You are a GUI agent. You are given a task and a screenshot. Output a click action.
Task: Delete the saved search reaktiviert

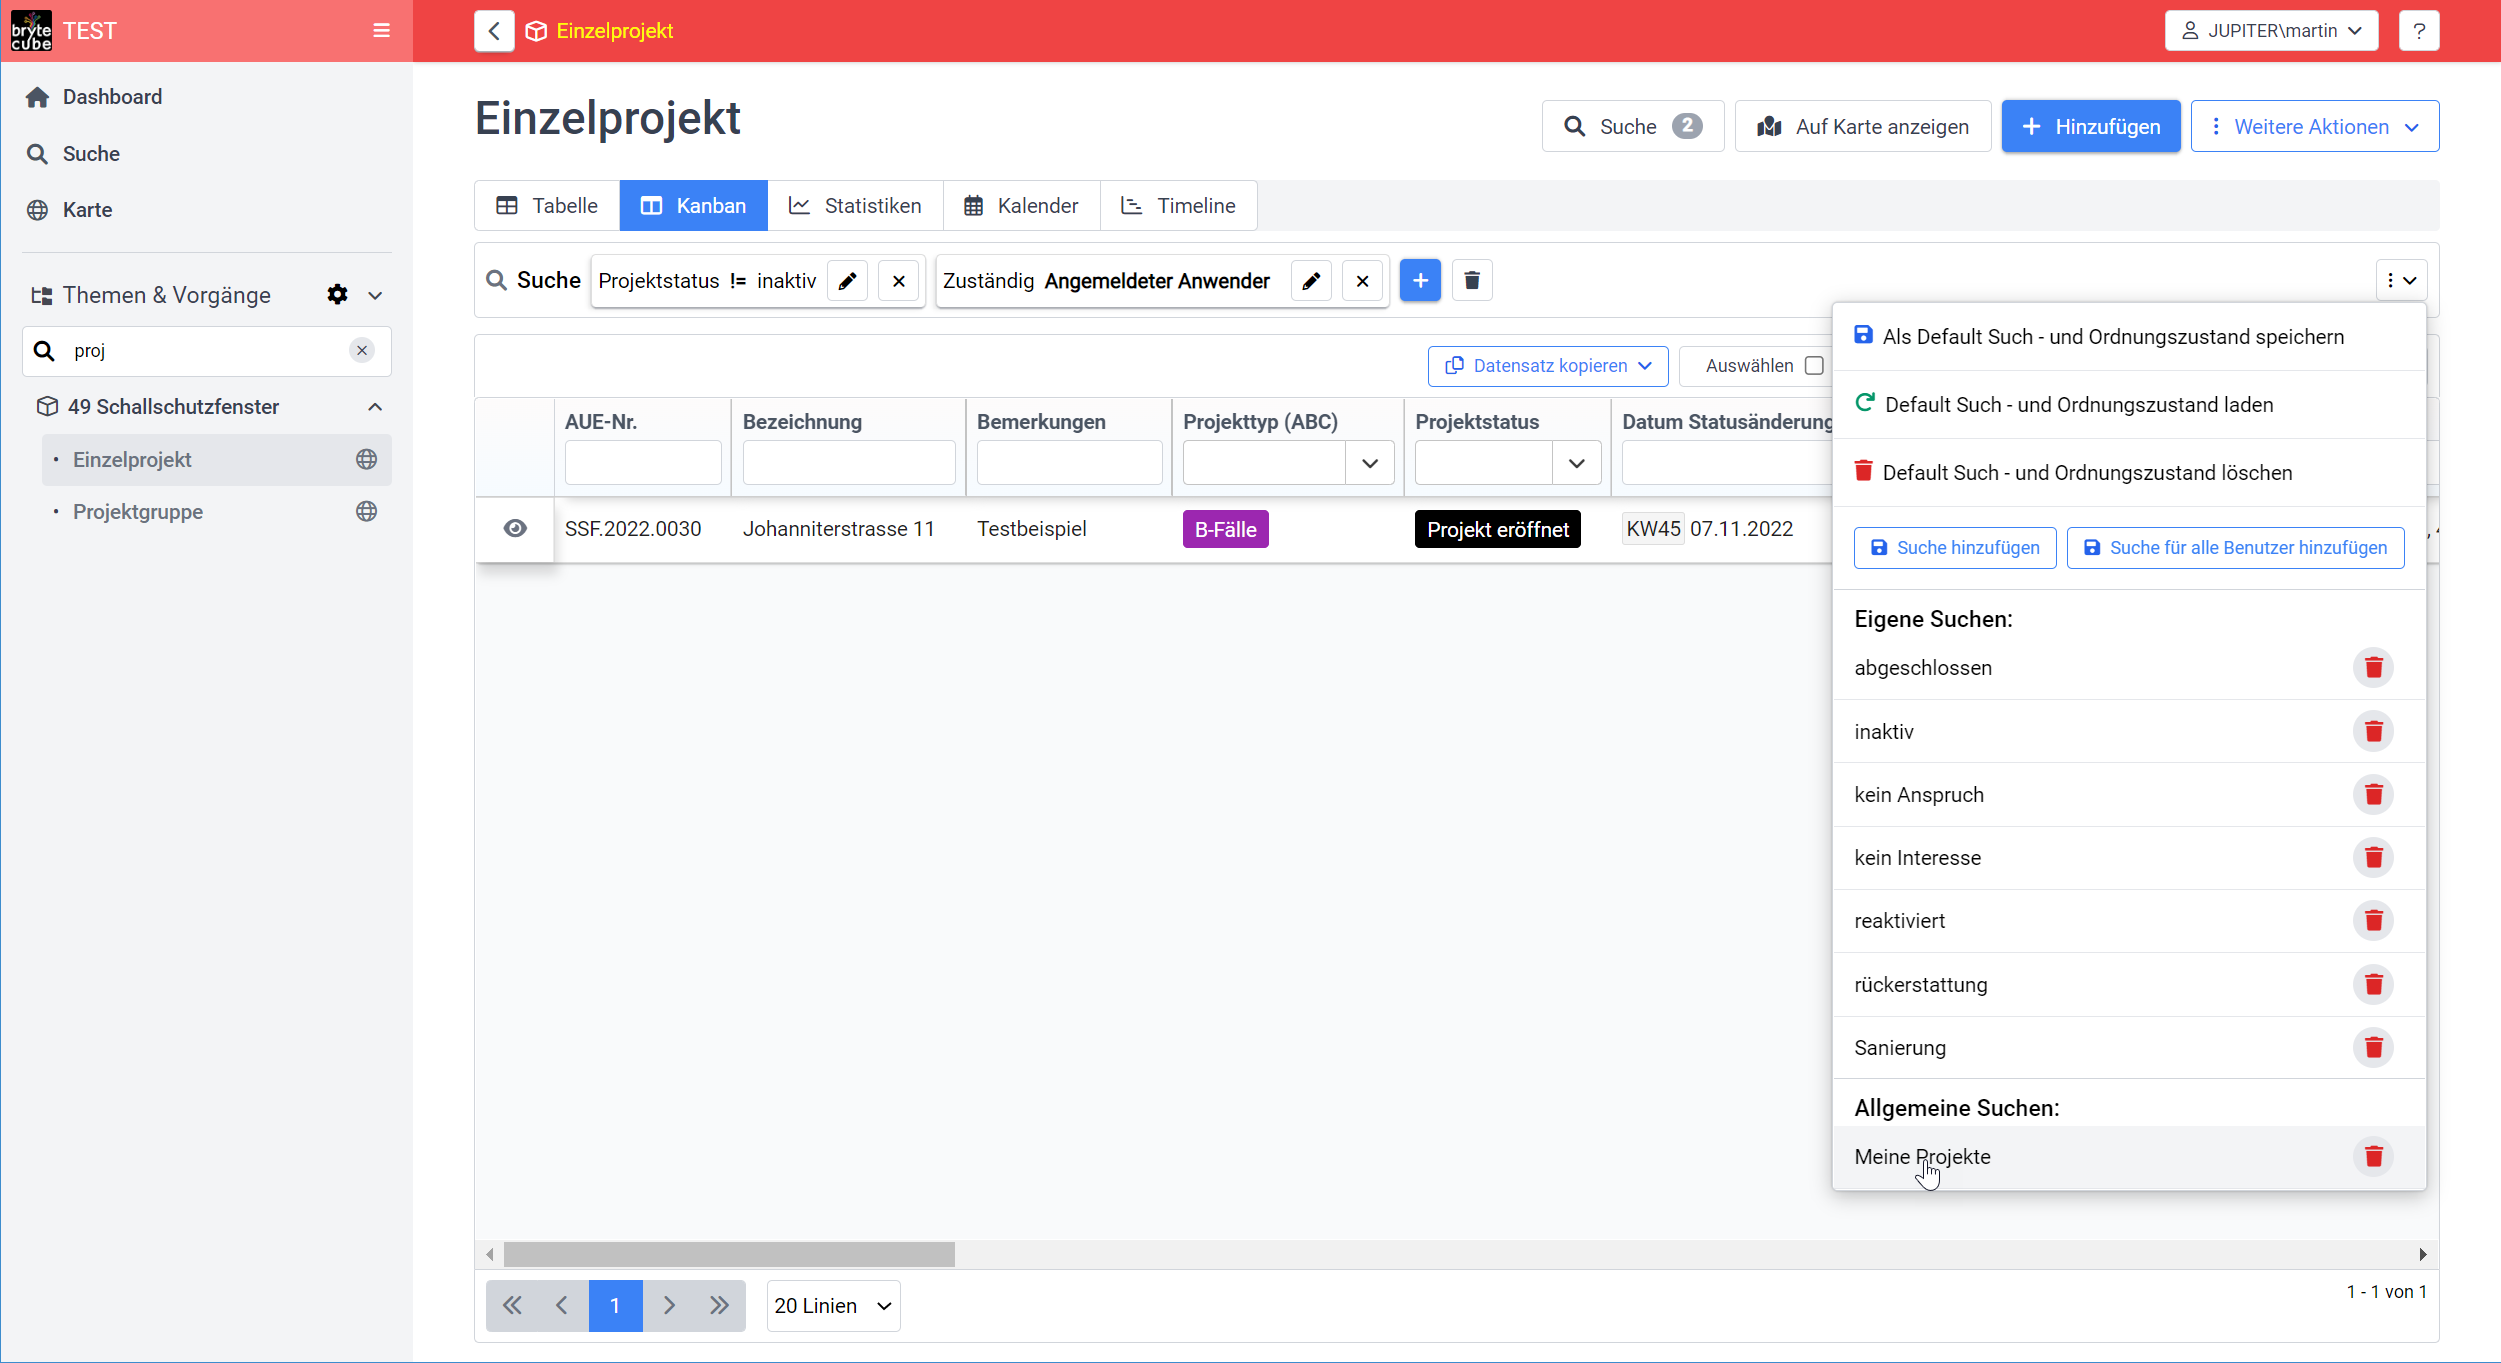[2373, 920]
